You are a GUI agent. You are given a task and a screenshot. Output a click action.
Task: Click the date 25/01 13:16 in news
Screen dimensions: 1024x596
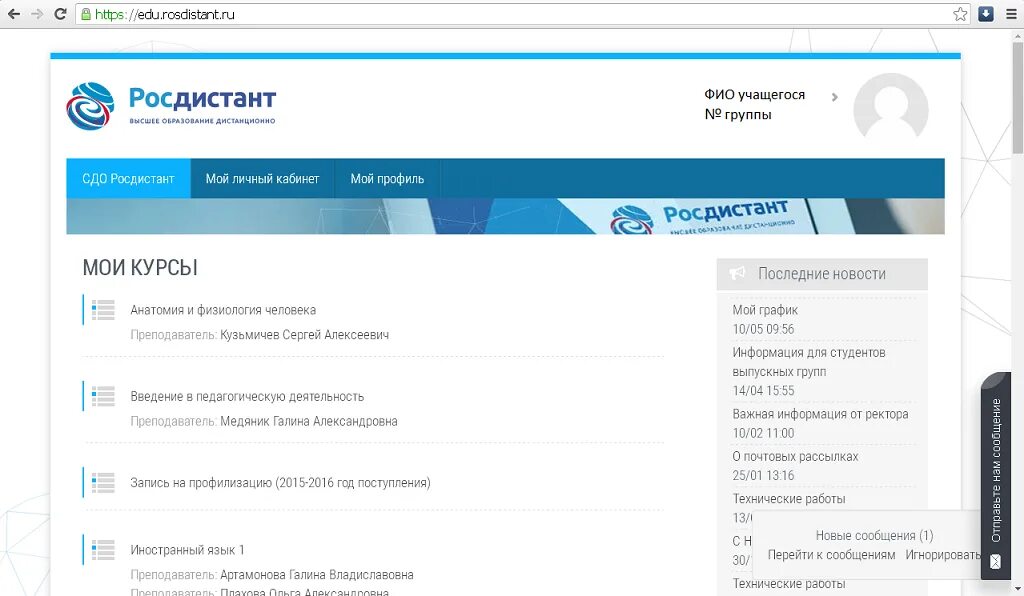763,475
